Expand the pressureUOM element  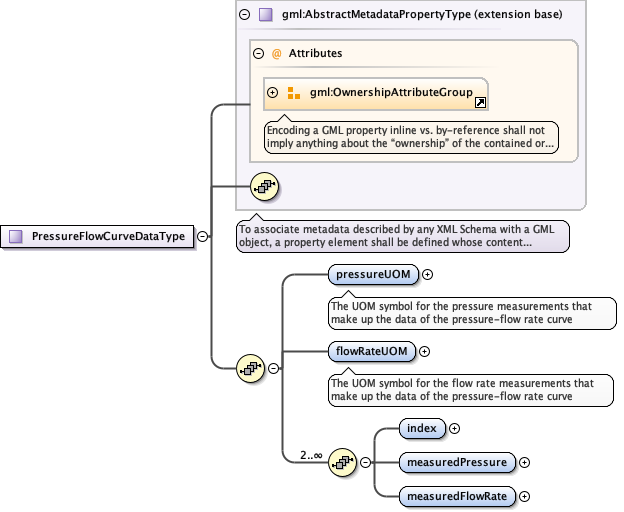[427, 274]
